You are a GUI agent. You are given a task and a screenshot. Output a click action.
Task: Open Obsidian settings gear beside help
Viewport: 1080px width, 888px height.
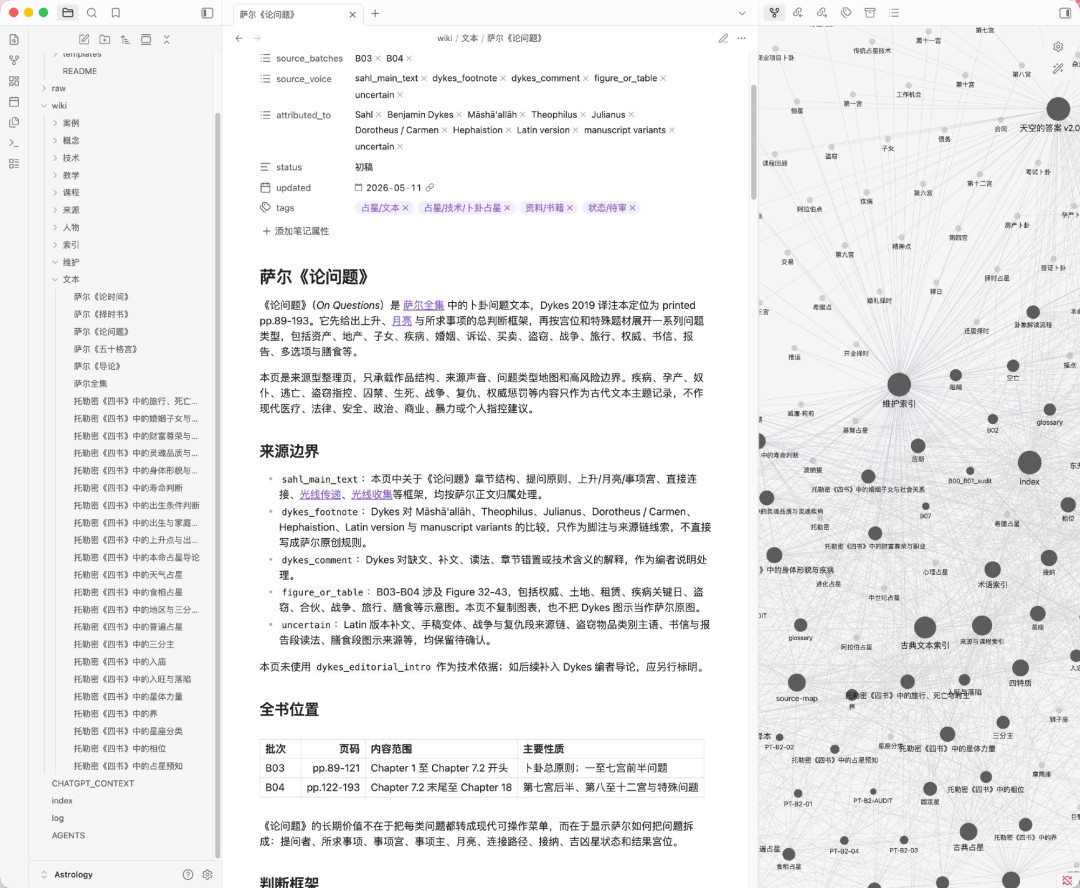tap(207, 874)
